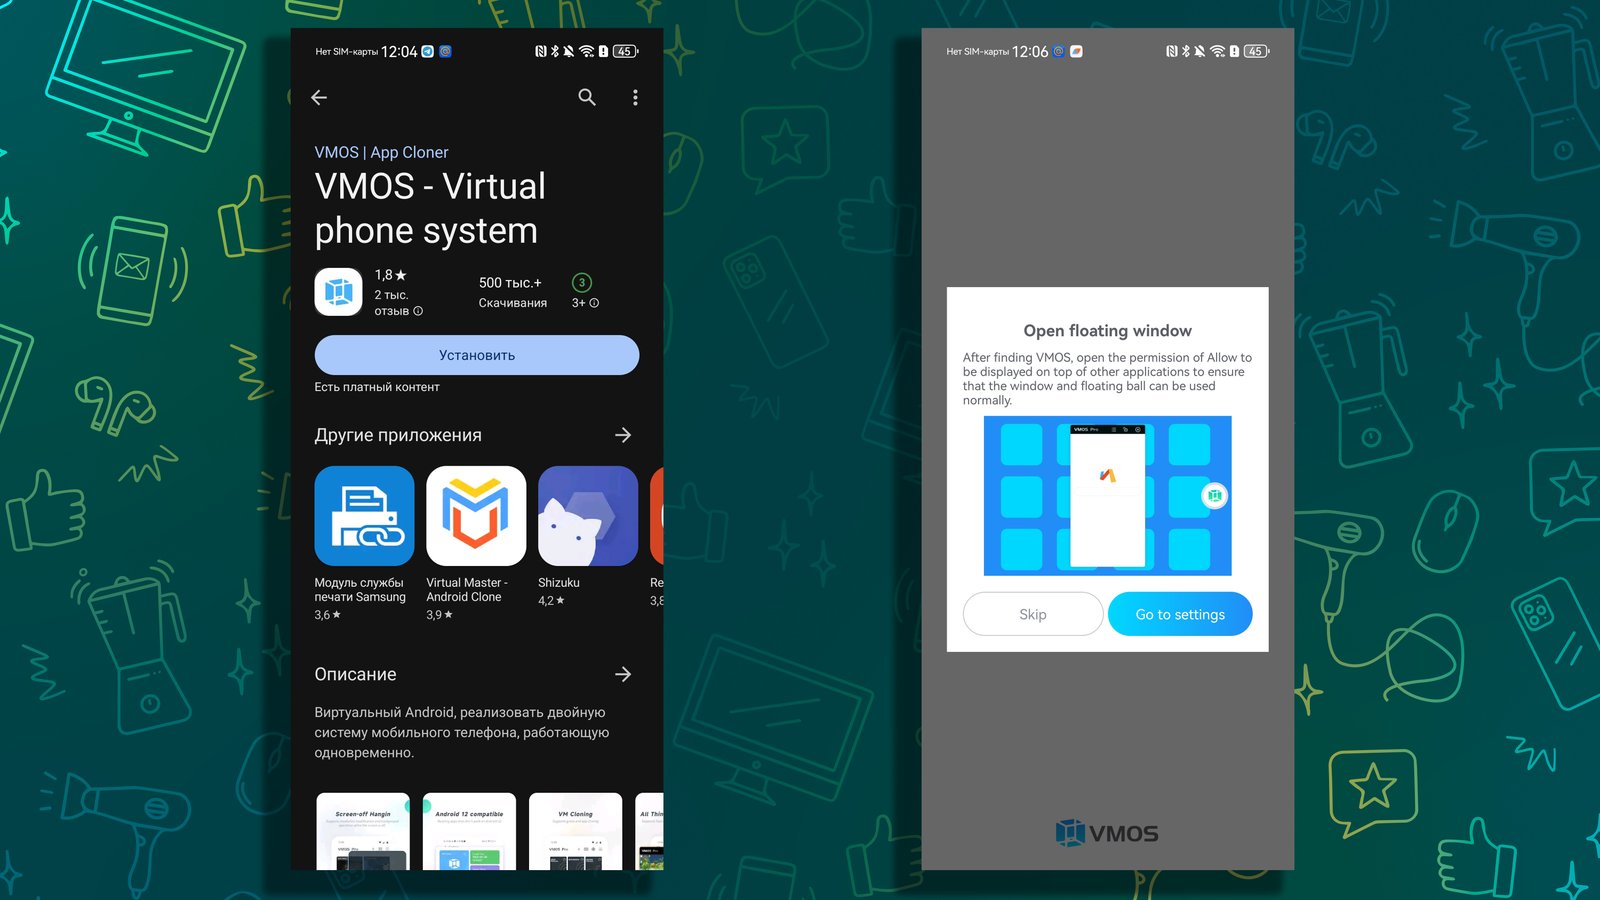This screenshot has height=900, width=1600.
Task: Tap the info icon beside the 3+ rating
Action: pyautogui.click(x=594, y=303)
